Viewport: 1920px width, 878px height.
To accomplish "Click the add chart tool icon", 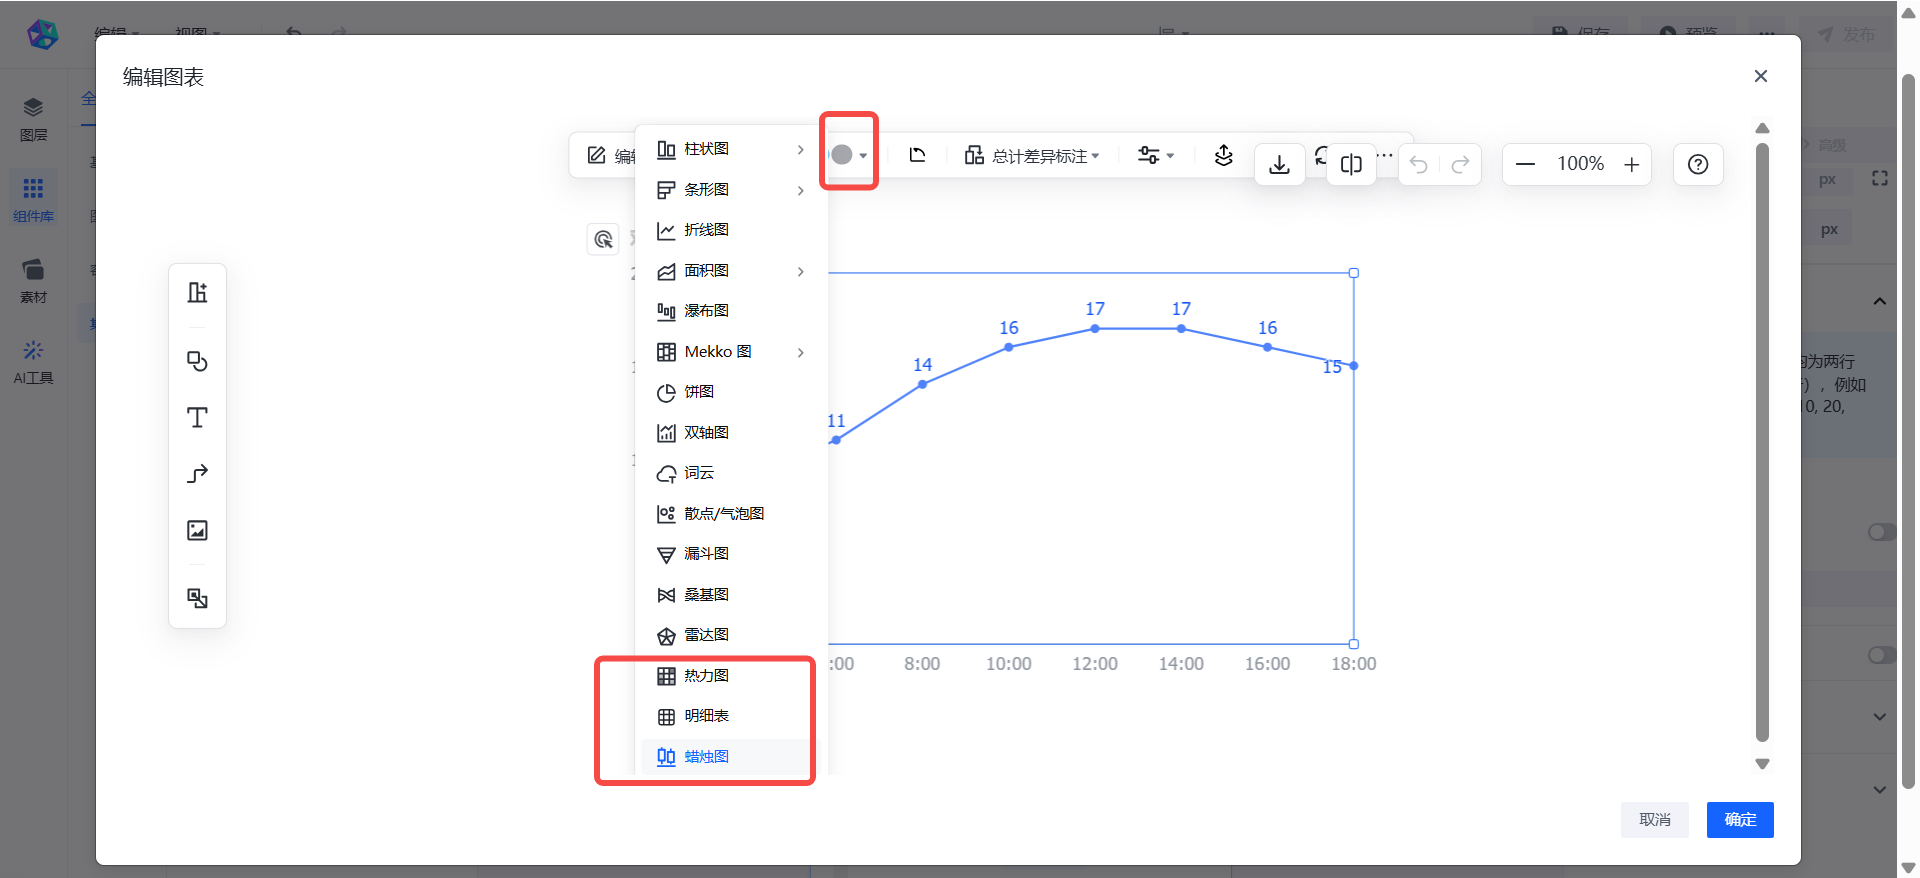I will tap(197, 292).
